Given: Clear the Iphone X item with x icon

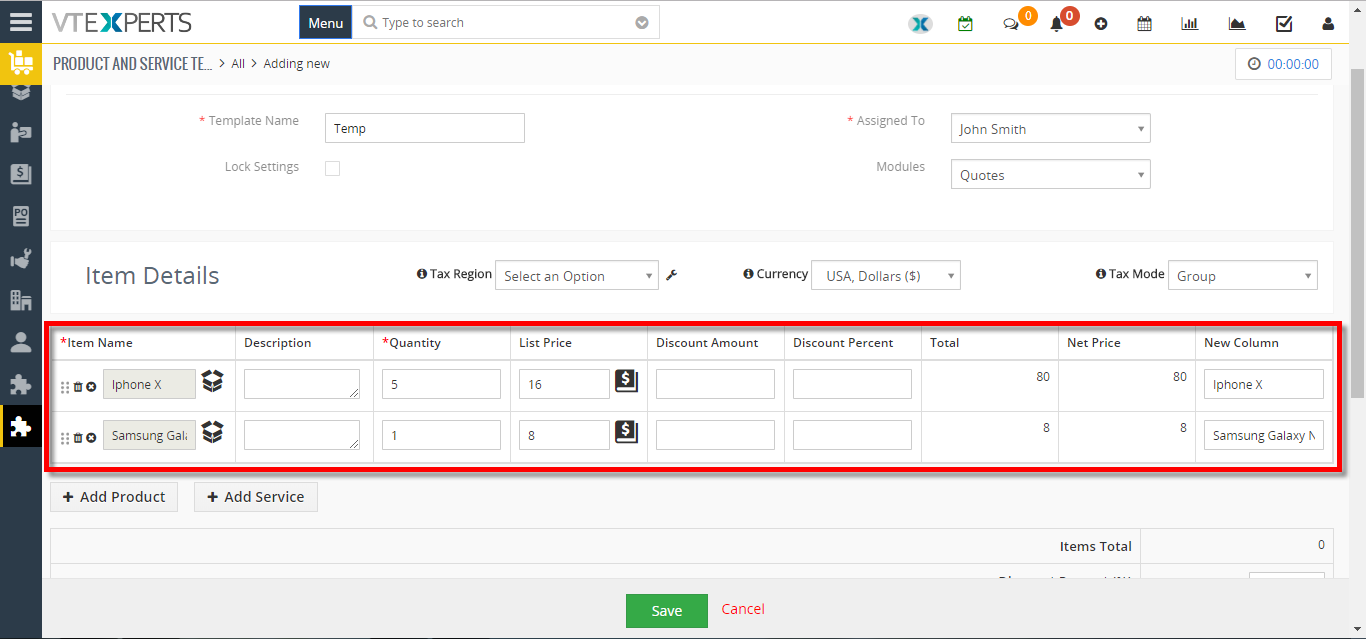Looking at the screenshot, I should (91, 387).
